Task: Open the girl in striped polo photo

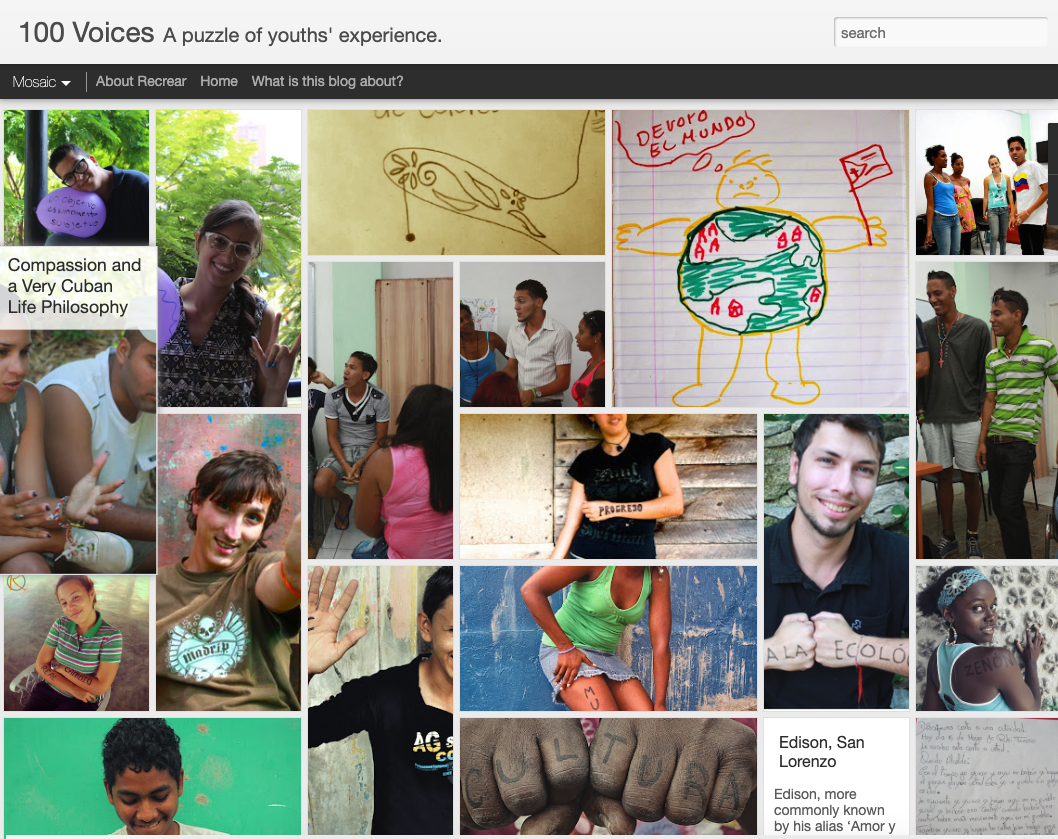Action: pos(76,643)
